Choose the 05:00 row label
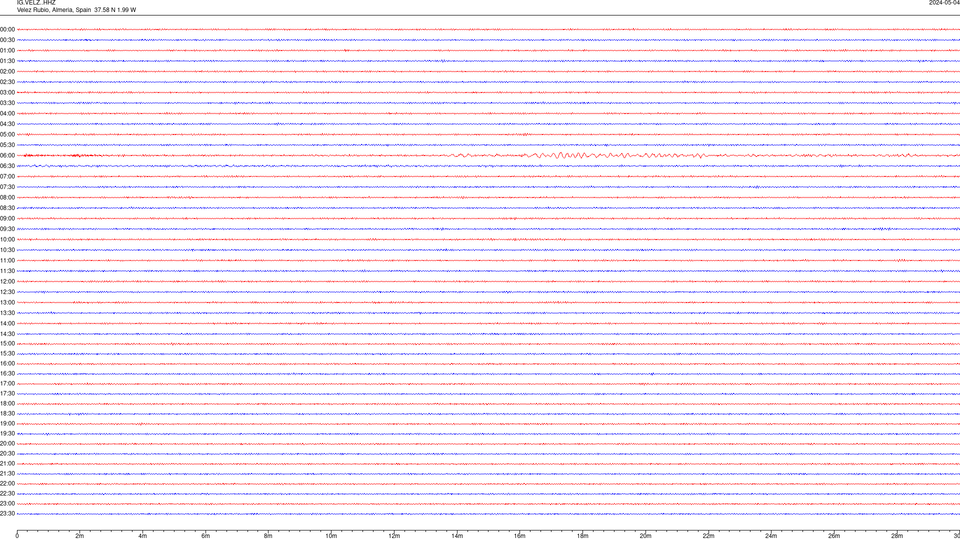This screenshot has height=540, width=960. click(x=7, y=135)
